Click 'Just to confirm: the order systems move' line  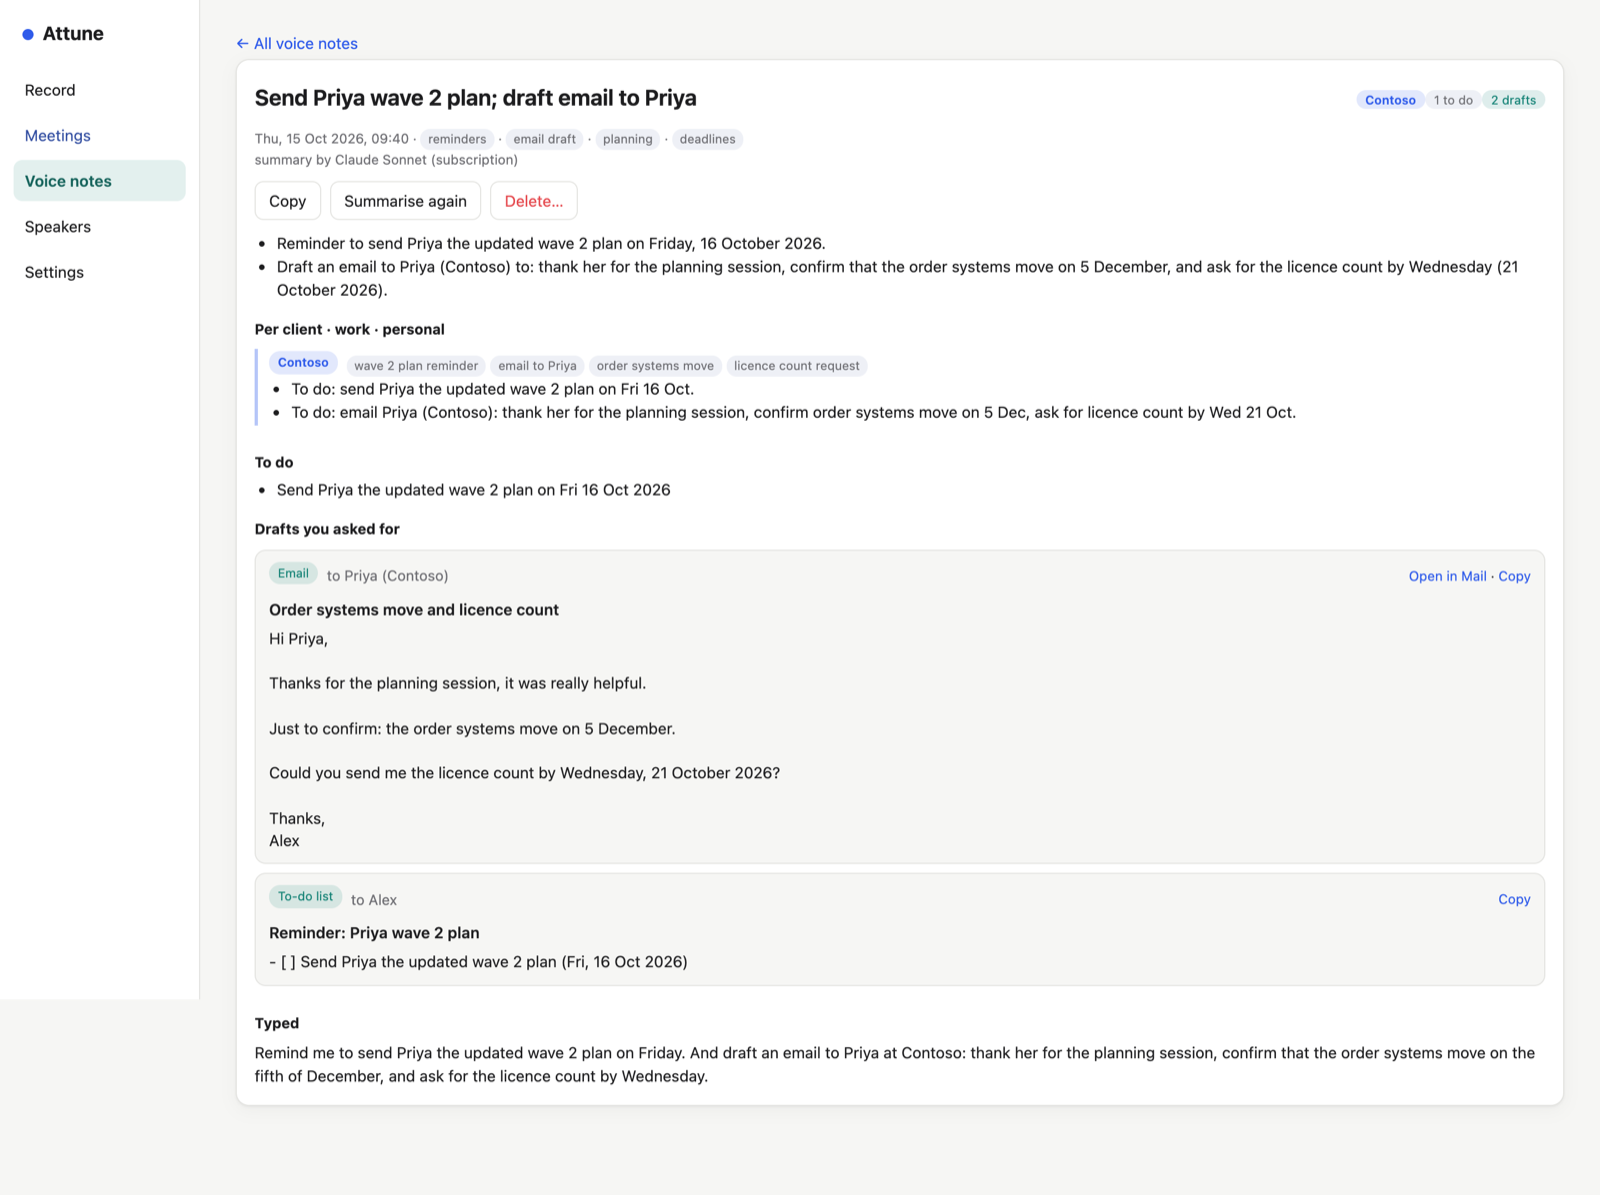point(472,729)
